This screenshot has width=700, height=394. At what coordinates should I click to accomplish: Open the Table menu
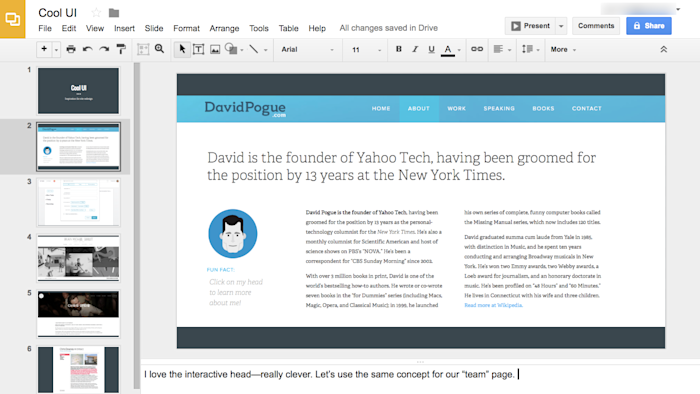pos(288,28)
